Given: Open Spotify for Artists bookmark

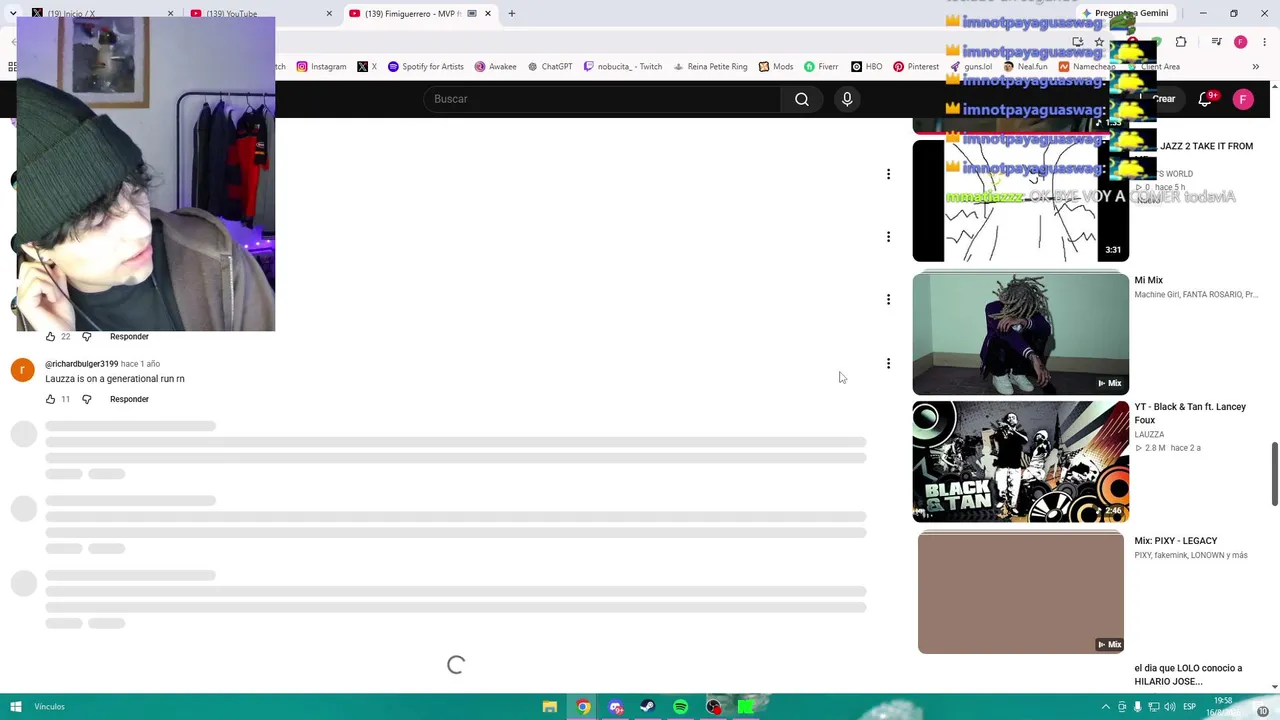Looking at the screenshot, I should [425, 67].
